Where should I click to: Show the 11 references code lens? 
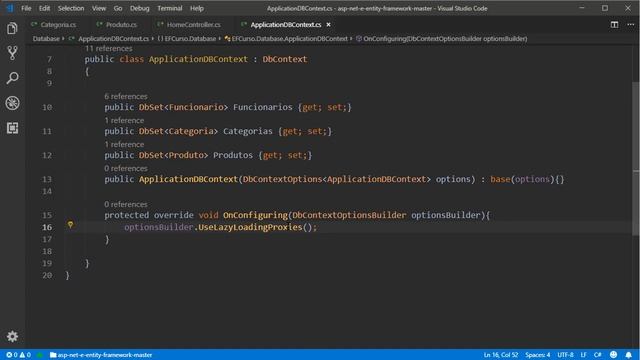tap(109, 49)
